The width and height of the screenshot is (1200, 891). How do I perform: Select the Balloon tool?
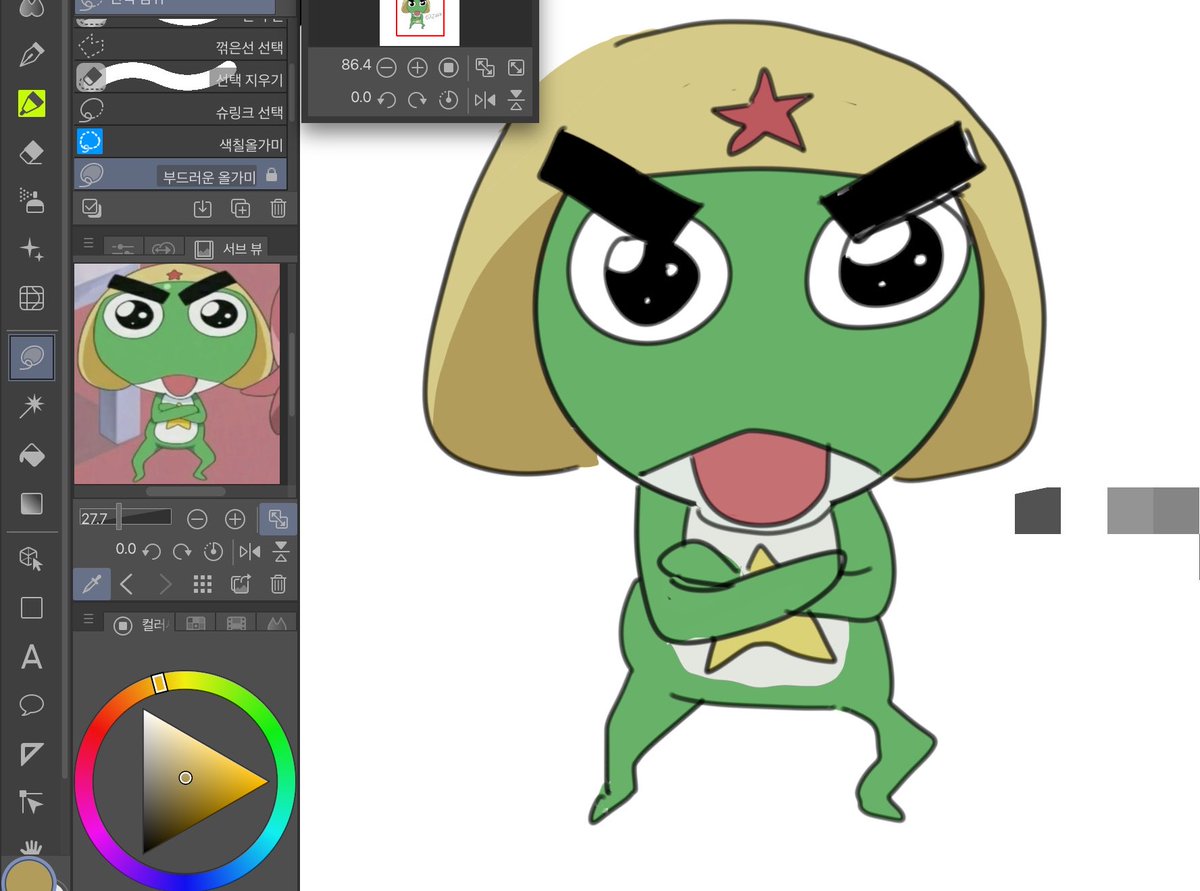32,705
